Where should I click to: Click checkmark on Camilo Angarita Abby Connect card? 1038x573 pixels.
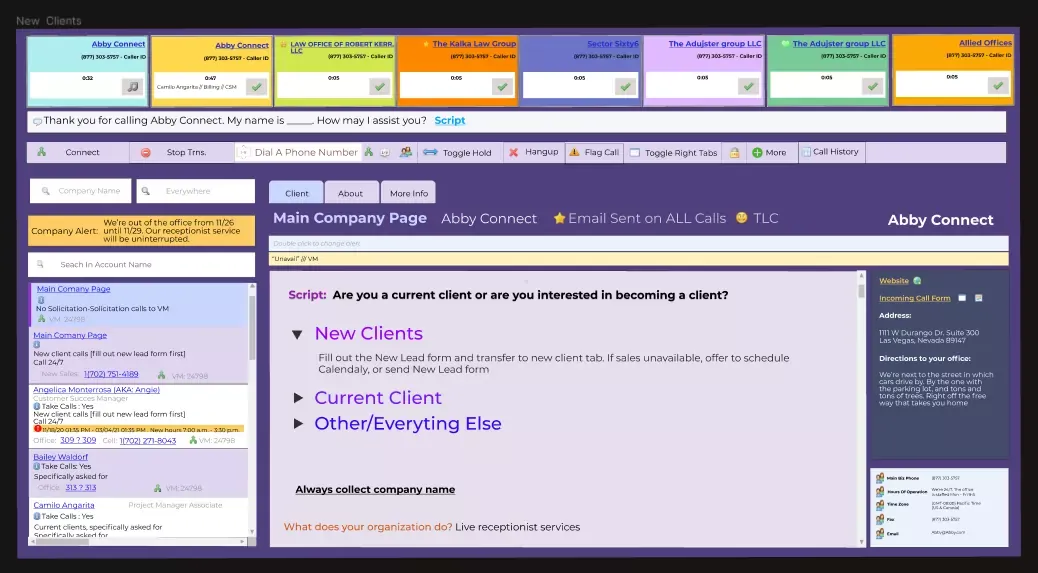(256, 87)
